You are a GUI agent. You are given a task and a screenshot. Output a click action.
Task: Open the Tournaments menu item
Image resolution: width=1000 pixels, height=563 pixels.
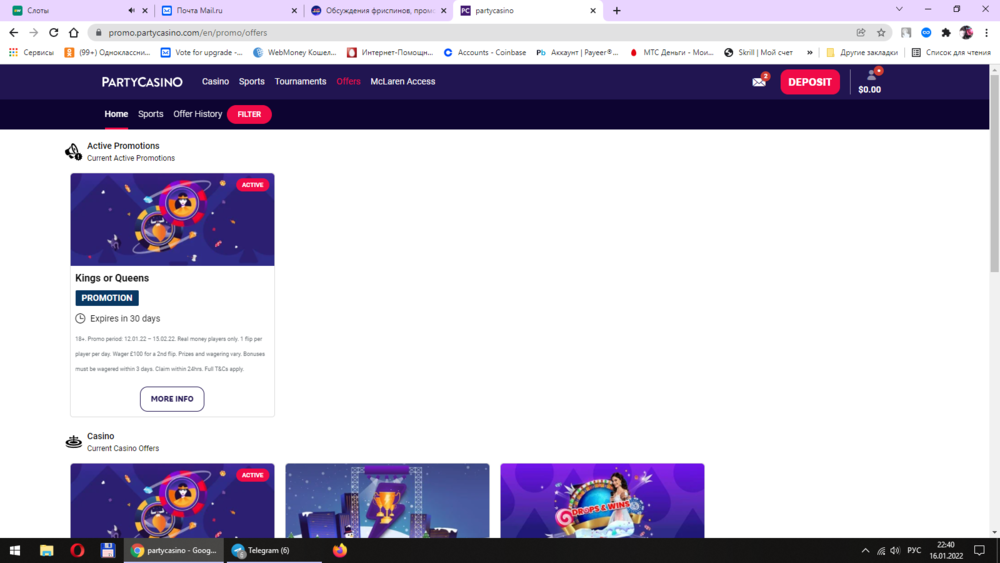(300, 82)
